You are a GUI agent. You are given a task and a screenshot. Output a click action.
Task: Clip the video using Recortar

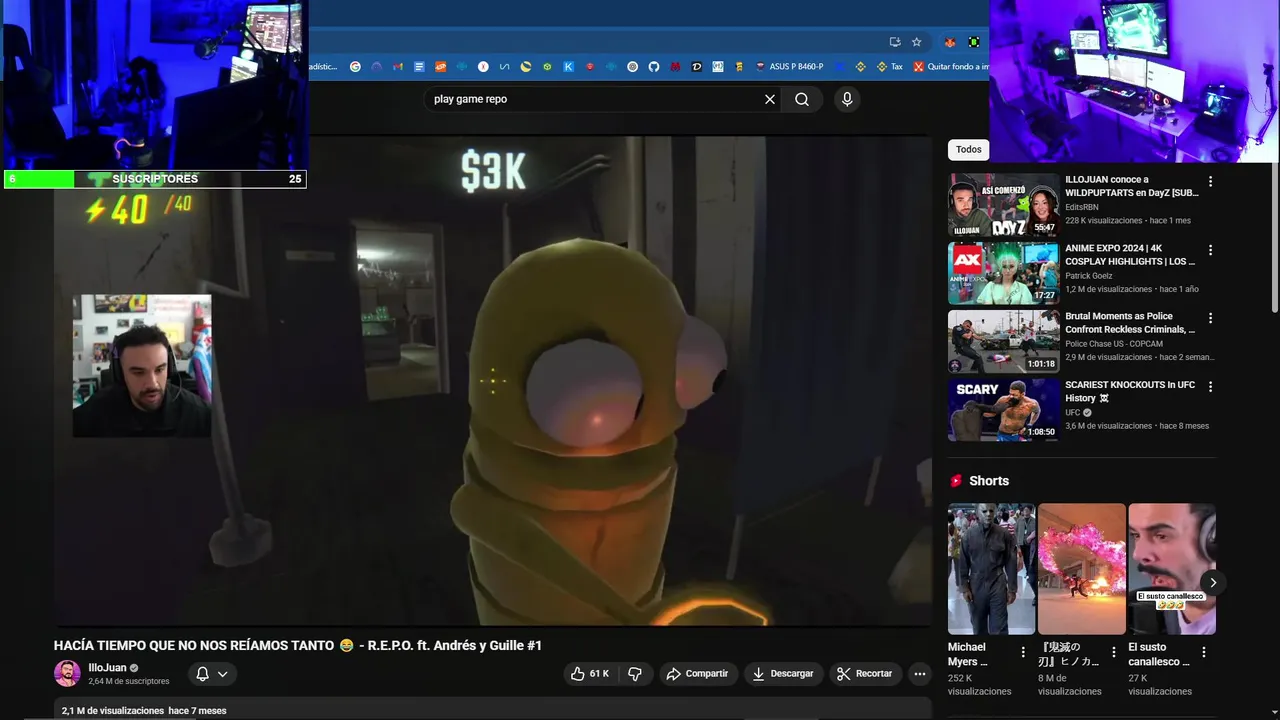coord(865,674)
